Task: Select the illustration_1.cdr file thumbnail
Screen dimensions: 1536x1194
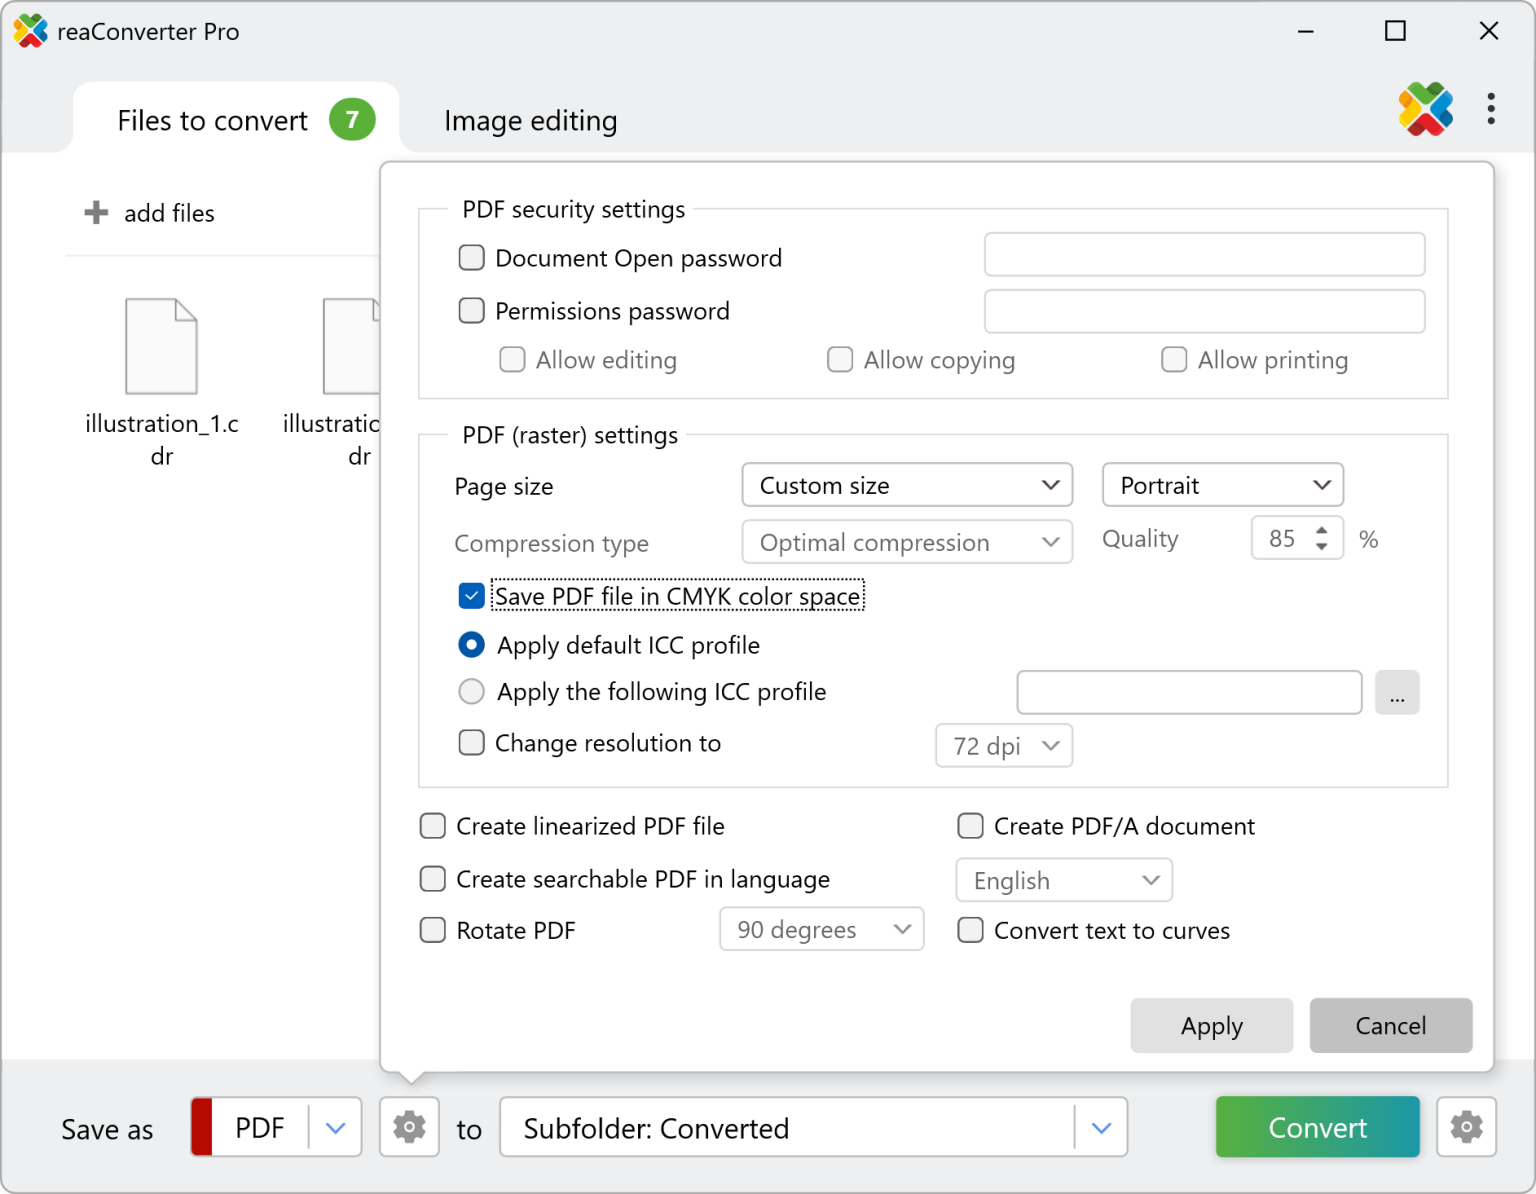Action: tap(161, 345)
